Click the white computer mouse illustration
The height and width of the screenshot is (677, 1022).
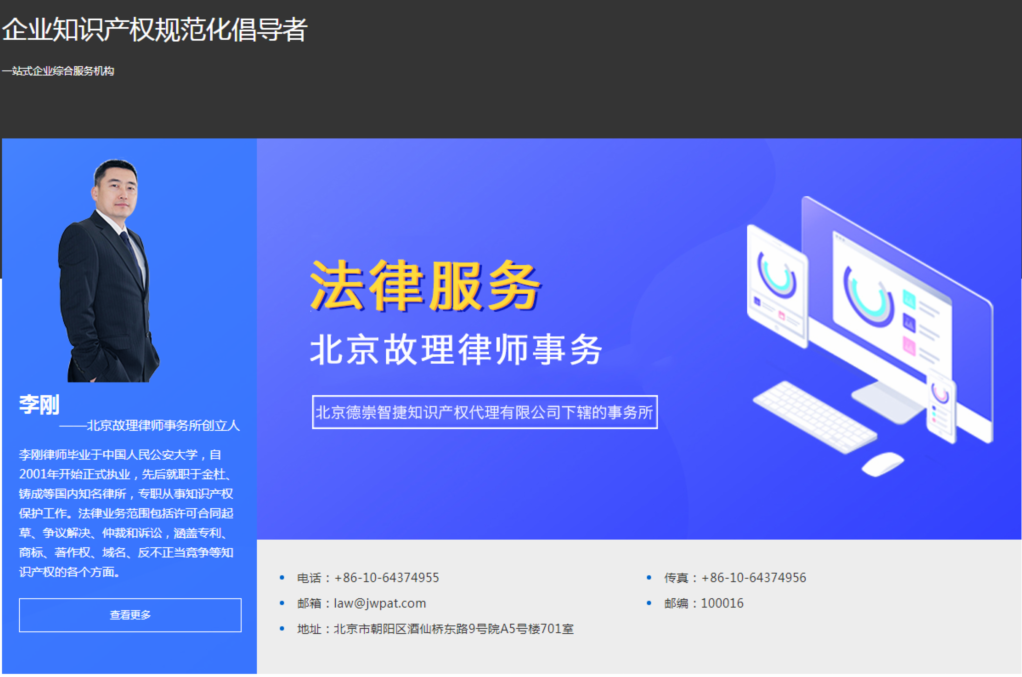point(882,464)
